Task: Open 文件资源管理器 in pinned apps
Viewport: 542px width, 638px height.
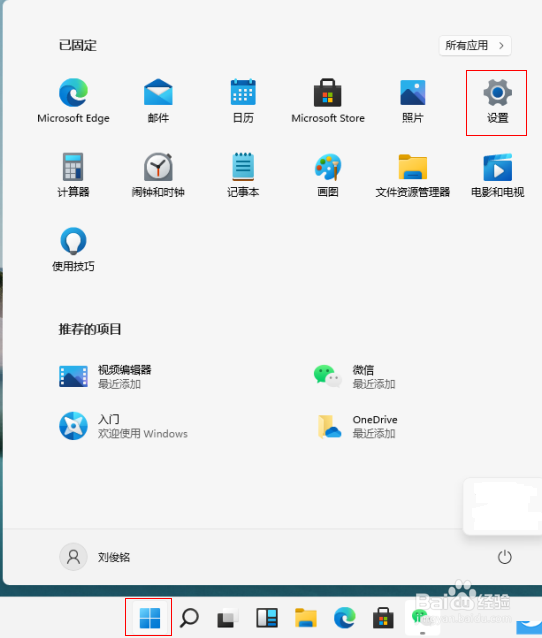Action: (413, 175)
